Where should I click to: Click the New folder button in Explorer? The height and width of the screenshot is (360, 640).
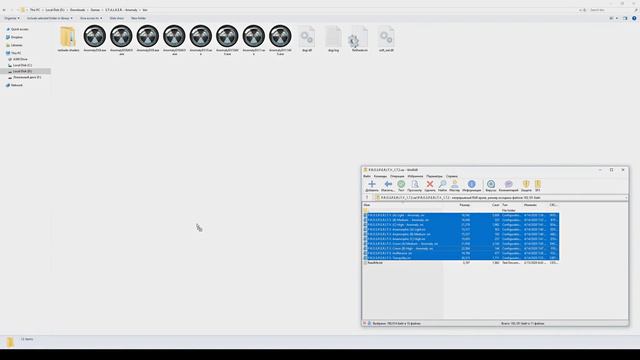click(x=138, y=18)
